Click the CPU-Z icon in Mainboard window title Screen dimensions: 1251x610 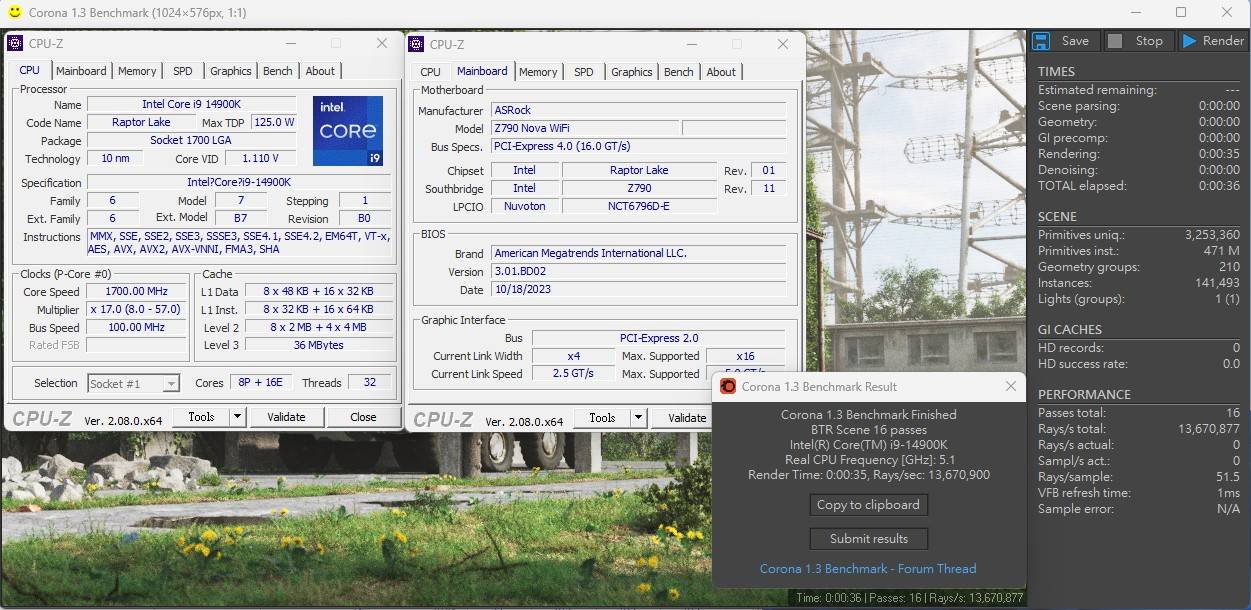click(x=417, y=44)
